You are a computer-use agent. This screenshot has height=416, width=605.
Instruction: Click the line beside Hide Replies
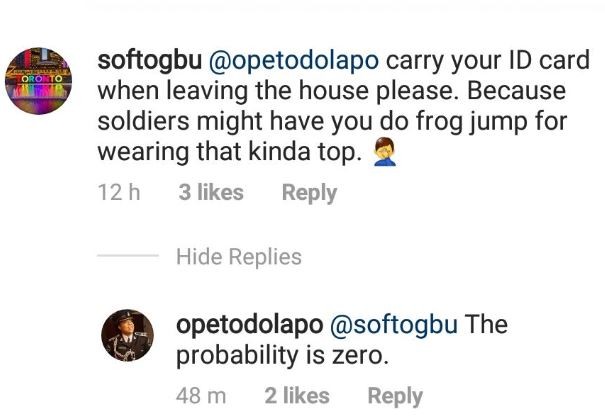tap(128, 258)
